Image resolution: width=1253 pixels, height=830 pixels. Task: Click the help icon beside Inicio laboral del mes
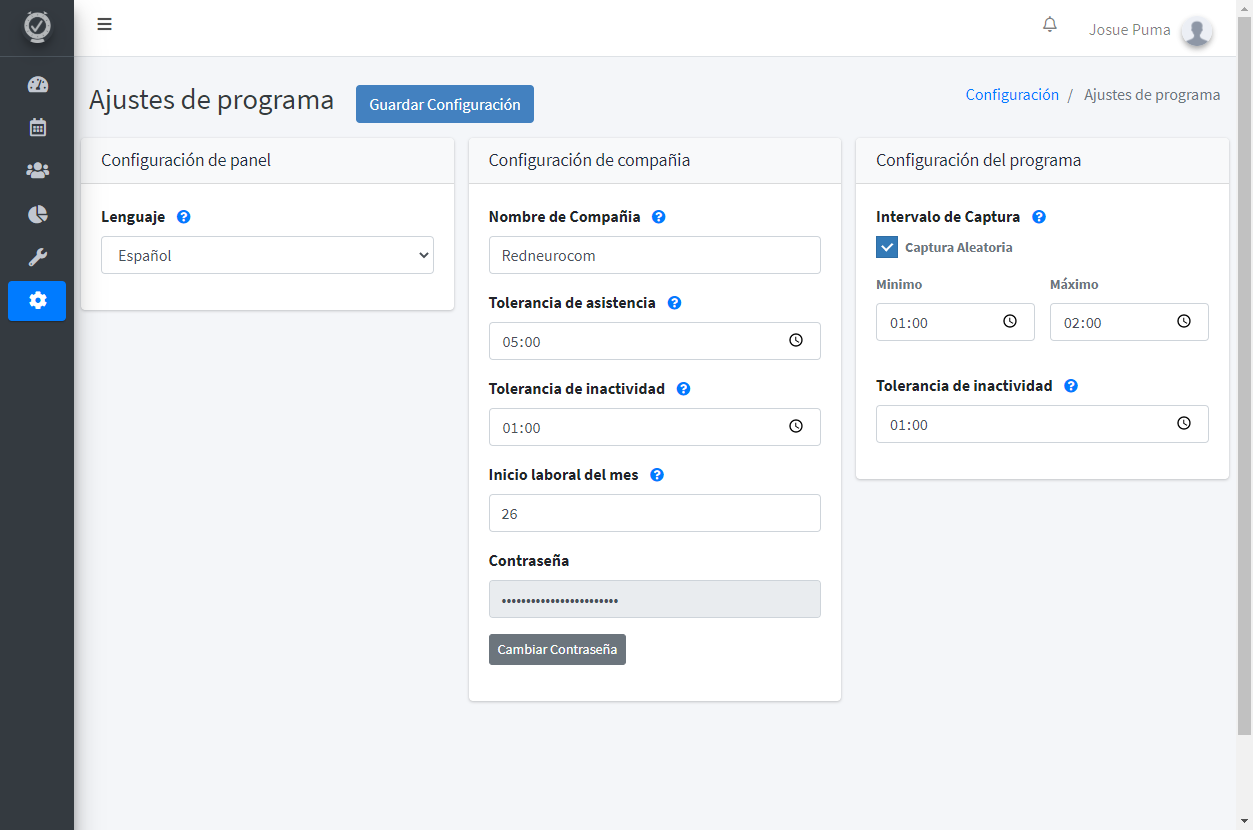click(x=657, y=475)
